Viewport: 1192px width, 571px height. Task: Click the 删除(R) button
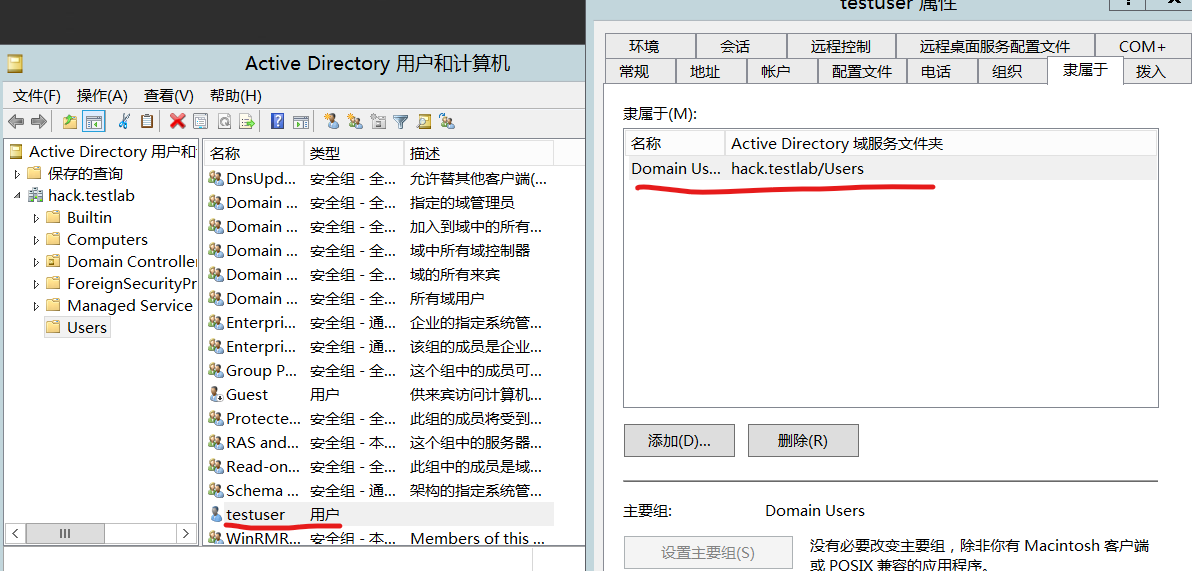pyautogui.click(x=802, y=441)
